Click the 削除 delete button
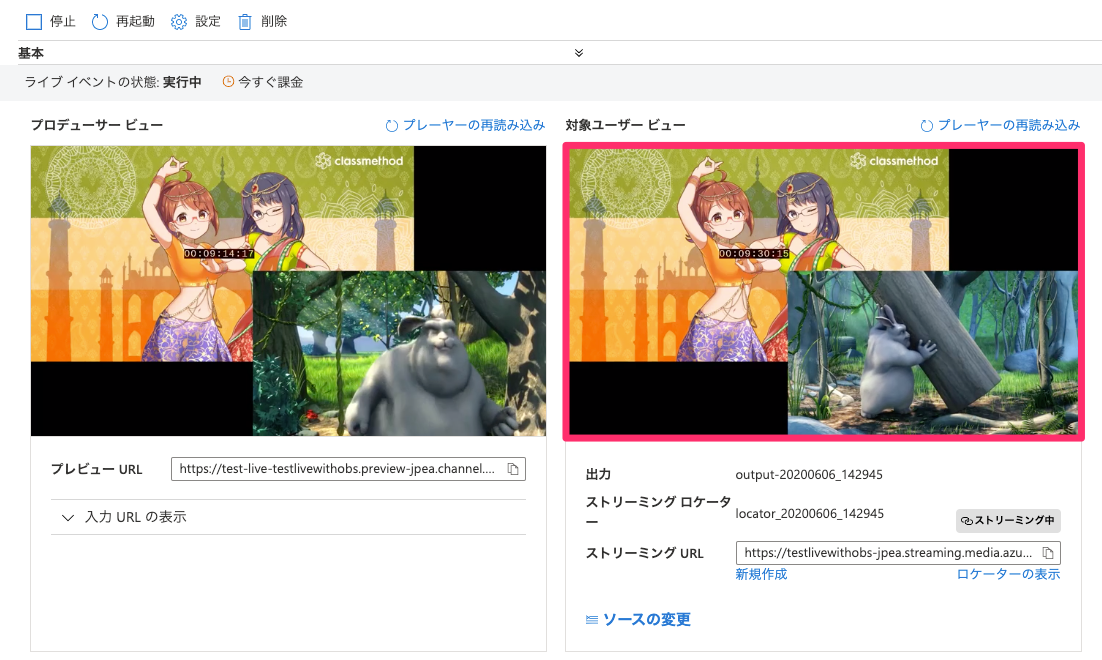The width and height of the screenshot is (1102, 660). click(262, 22)
